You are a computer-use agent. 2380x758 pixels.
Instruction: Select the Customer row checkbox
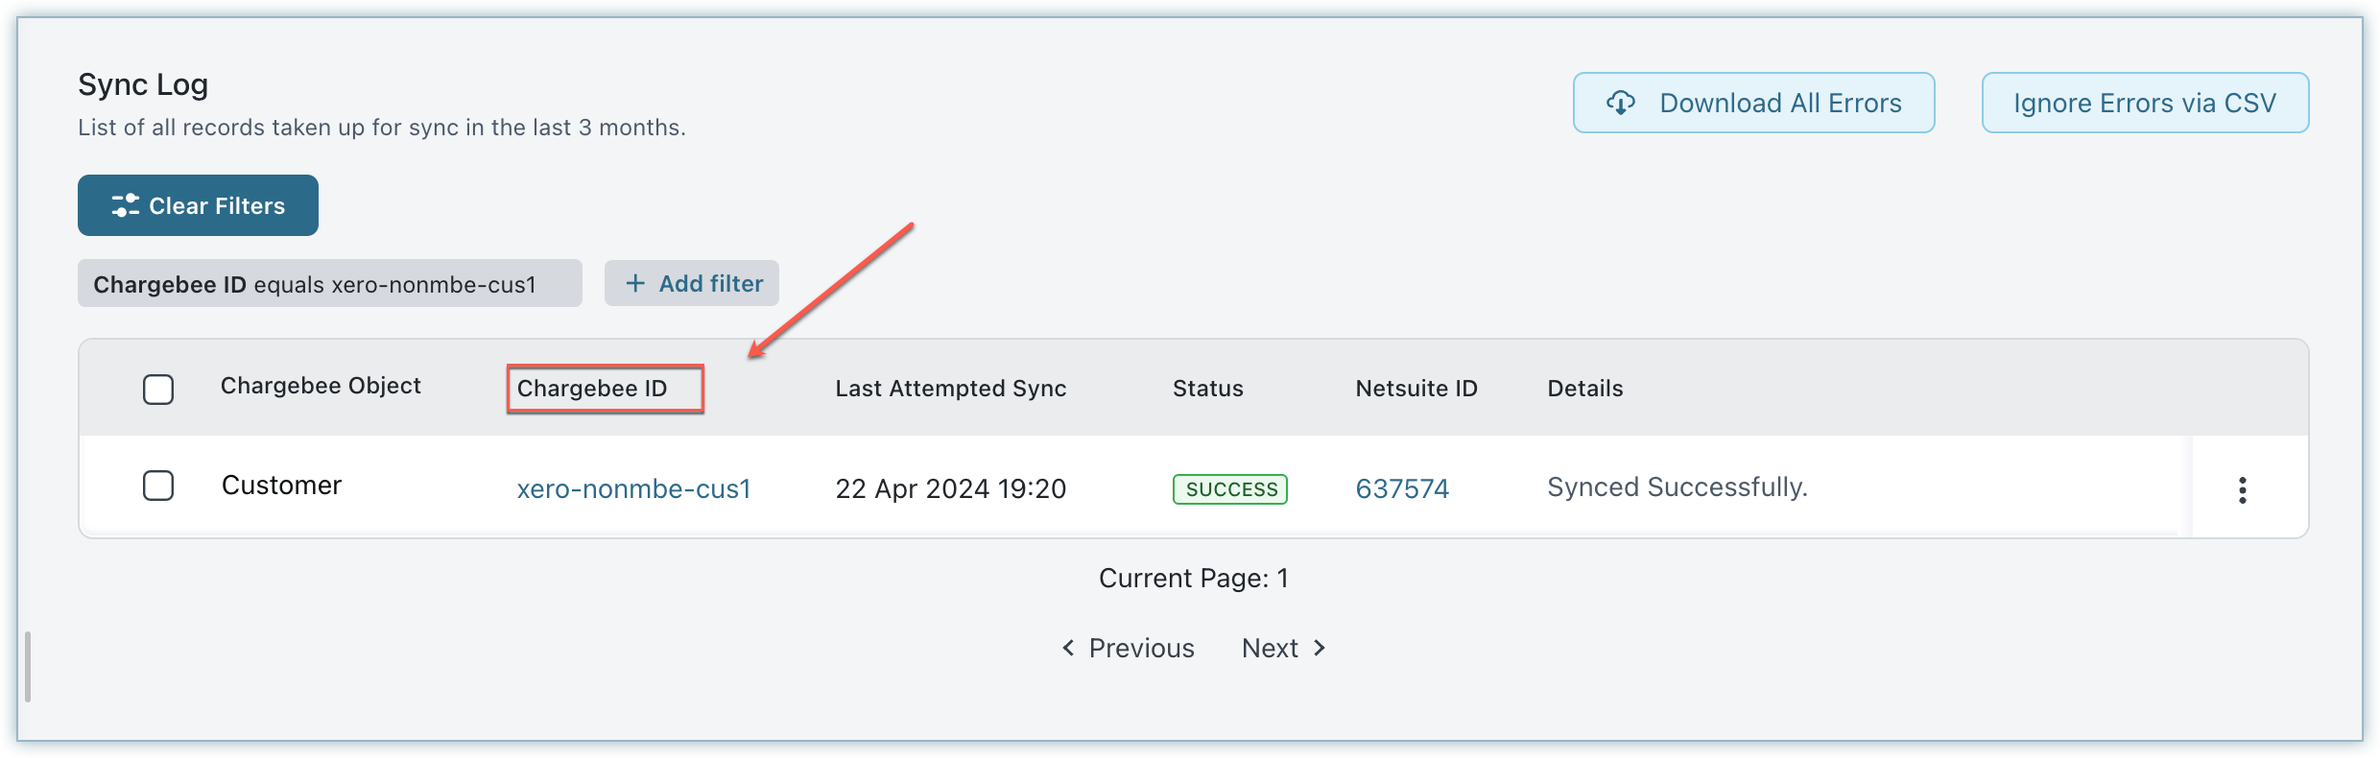pyautogui.click(x=158, y=486)
